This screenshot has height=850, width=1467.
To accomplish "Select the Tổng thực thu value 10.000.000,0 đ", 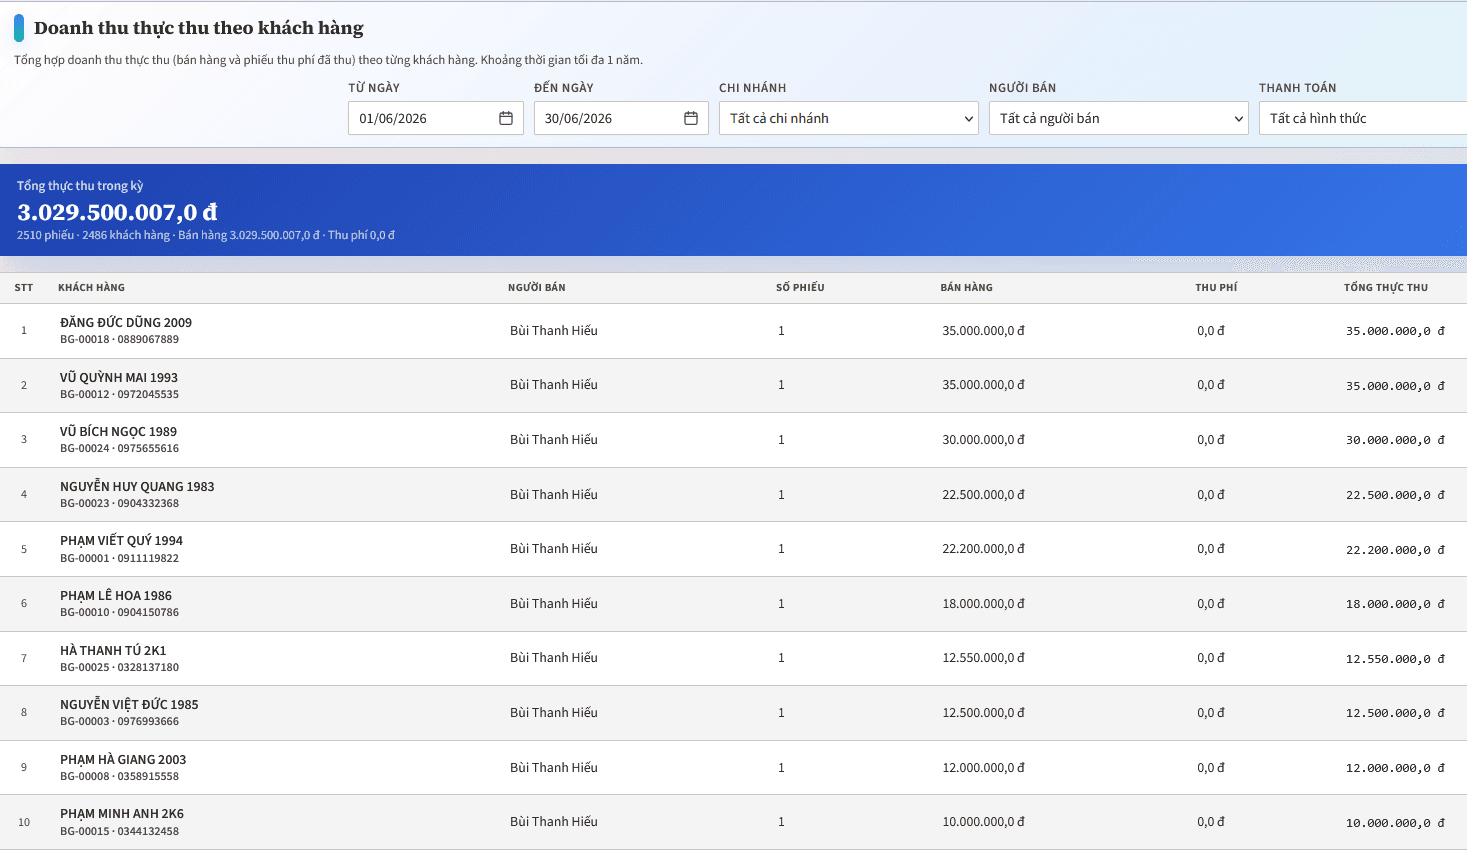I will pyautogui.click(x=1395, y=823).
